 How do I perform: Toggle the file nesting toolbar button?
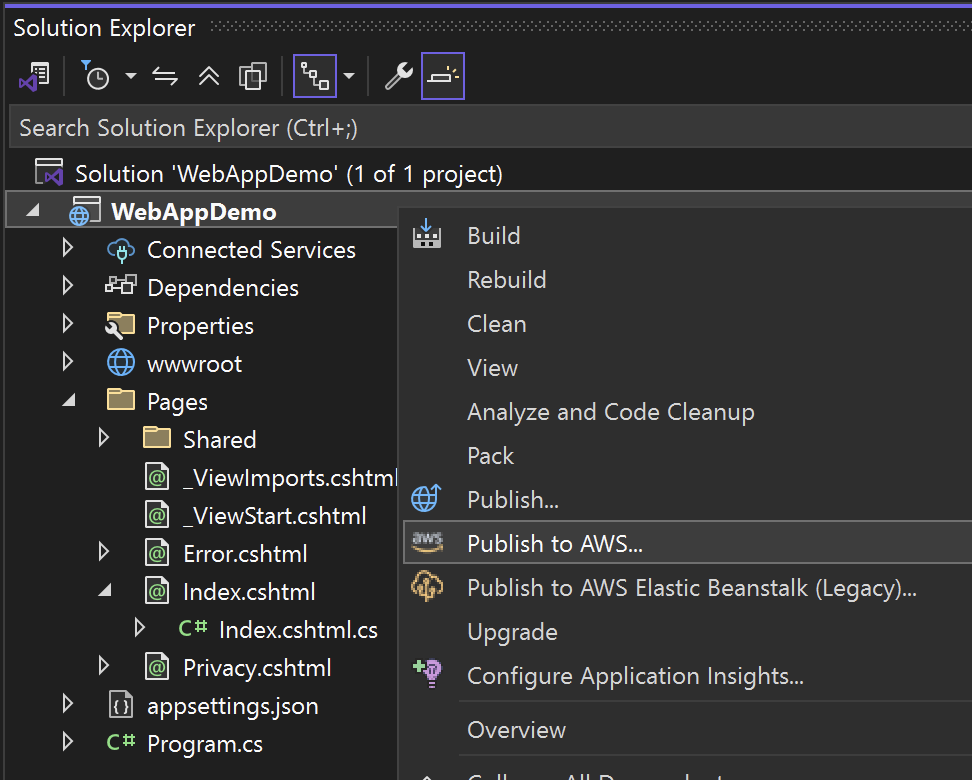pos(315,76)
